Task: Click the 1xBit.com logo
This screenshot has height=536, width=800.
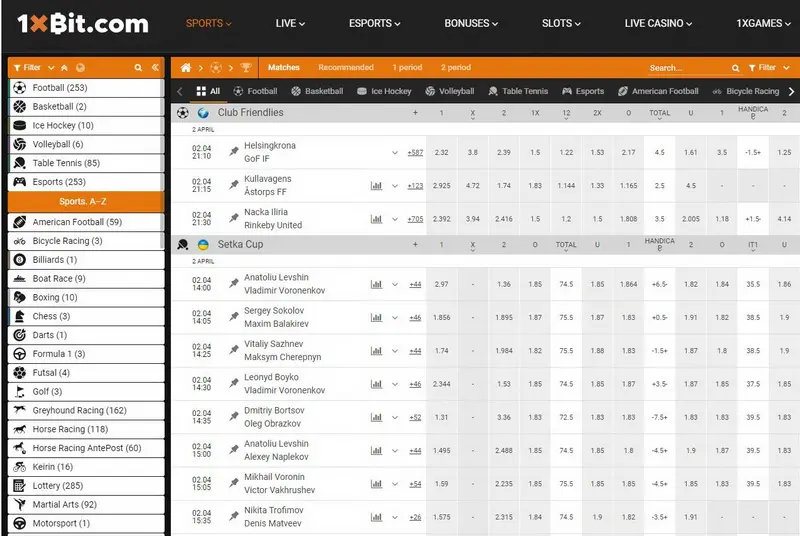Action: point(83,23)
